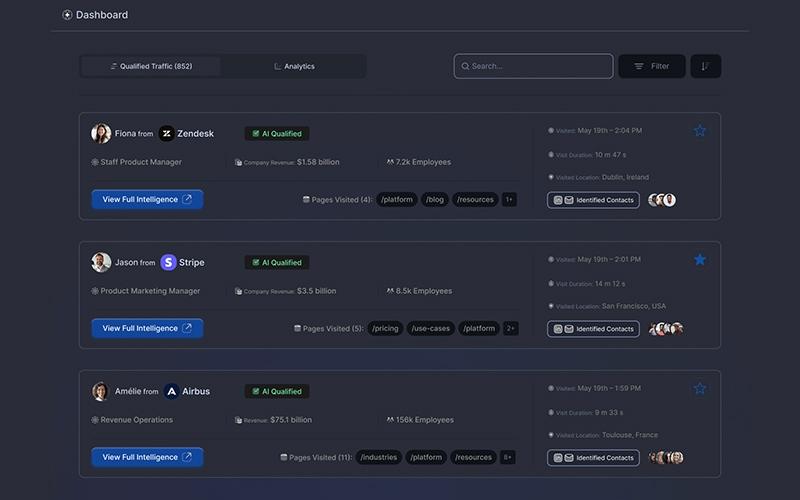Screen dimensions: 800x500
Task: Click the search magnifier icon
Action: pyautogui.click(x=465, y=66)
